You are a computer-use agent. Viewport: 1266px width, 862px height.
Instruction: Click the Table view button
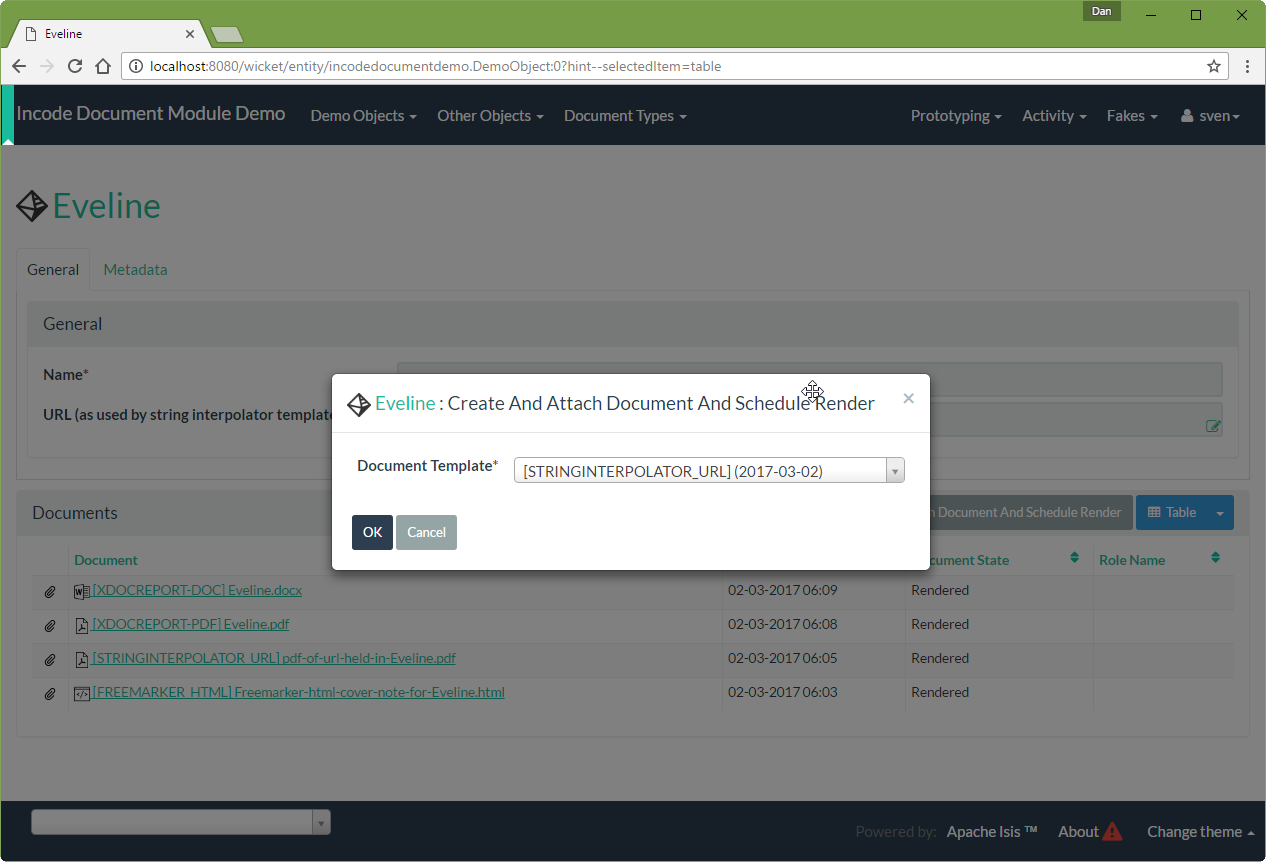click(x=1172, y=513)
